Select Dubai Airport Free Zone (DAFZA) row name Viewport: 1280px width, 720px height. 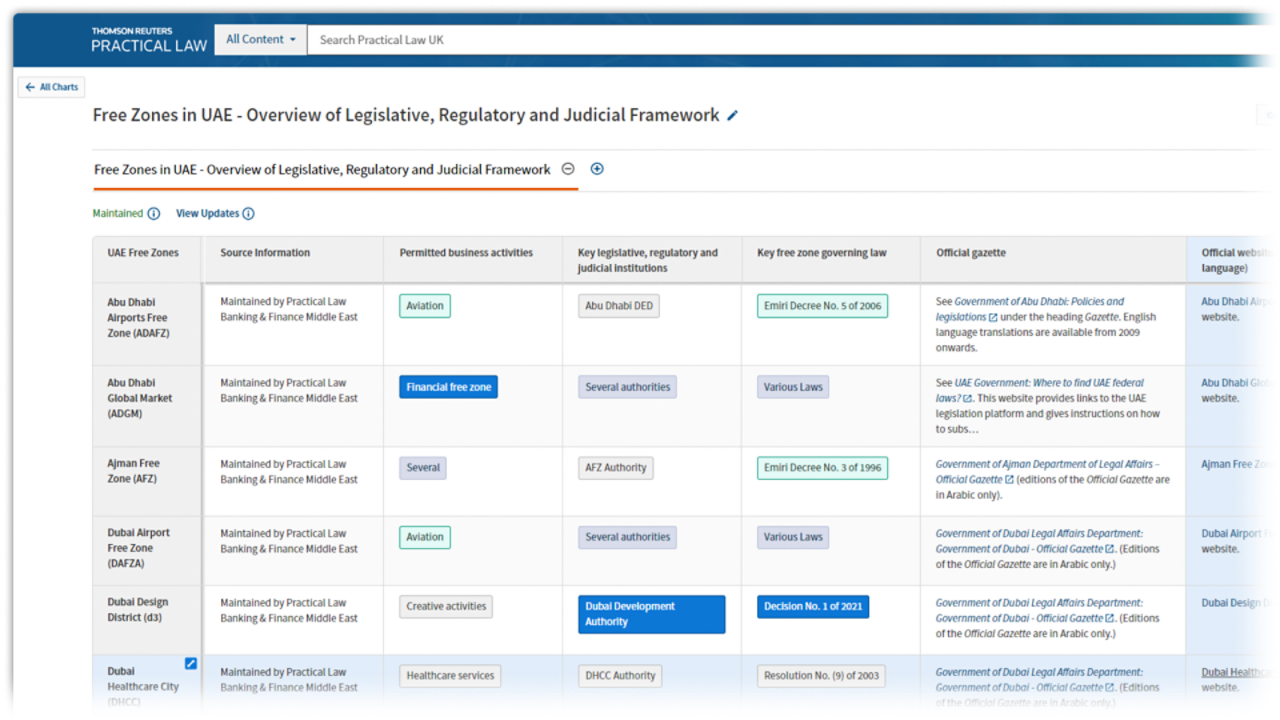tap(139, 548)
